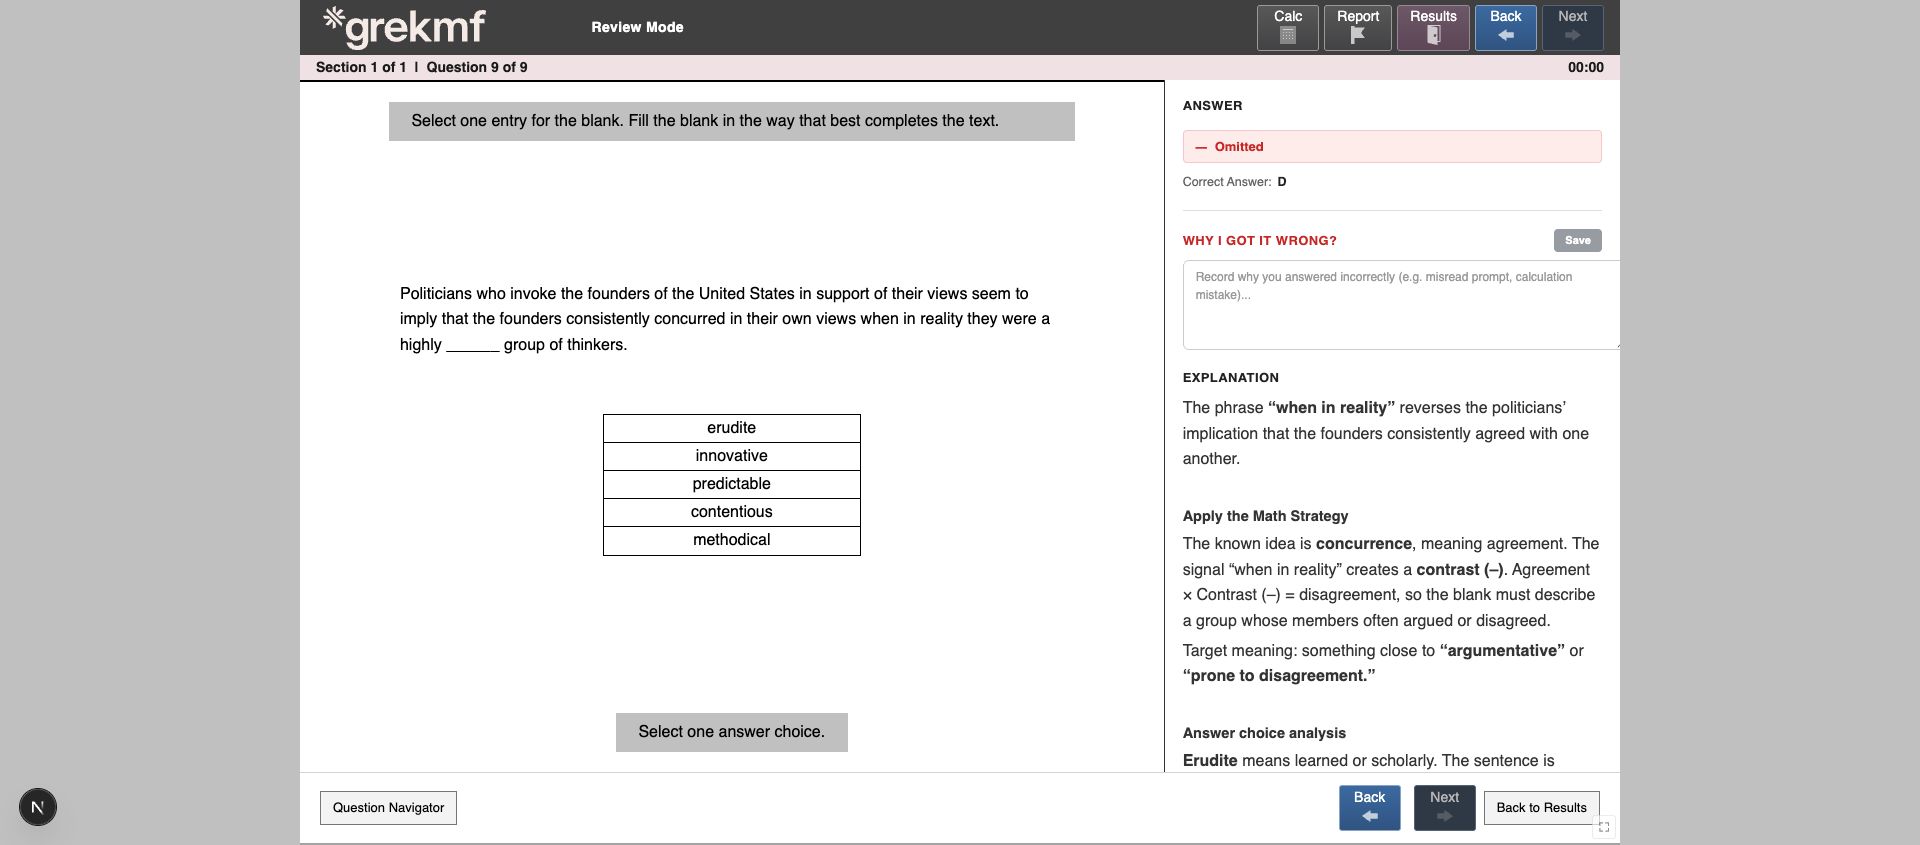
Task: Open the Calc calculator tool
Action: 1287,28
